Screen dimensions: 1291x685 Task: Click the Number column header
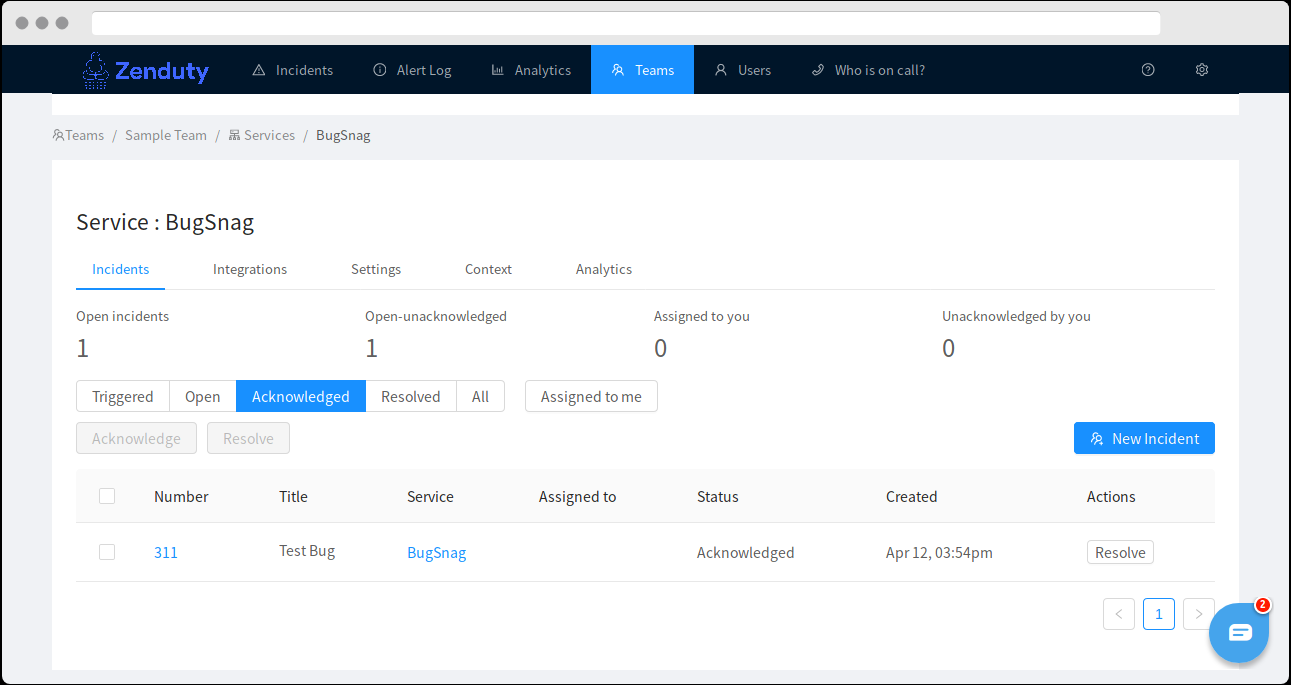(181, 496)
